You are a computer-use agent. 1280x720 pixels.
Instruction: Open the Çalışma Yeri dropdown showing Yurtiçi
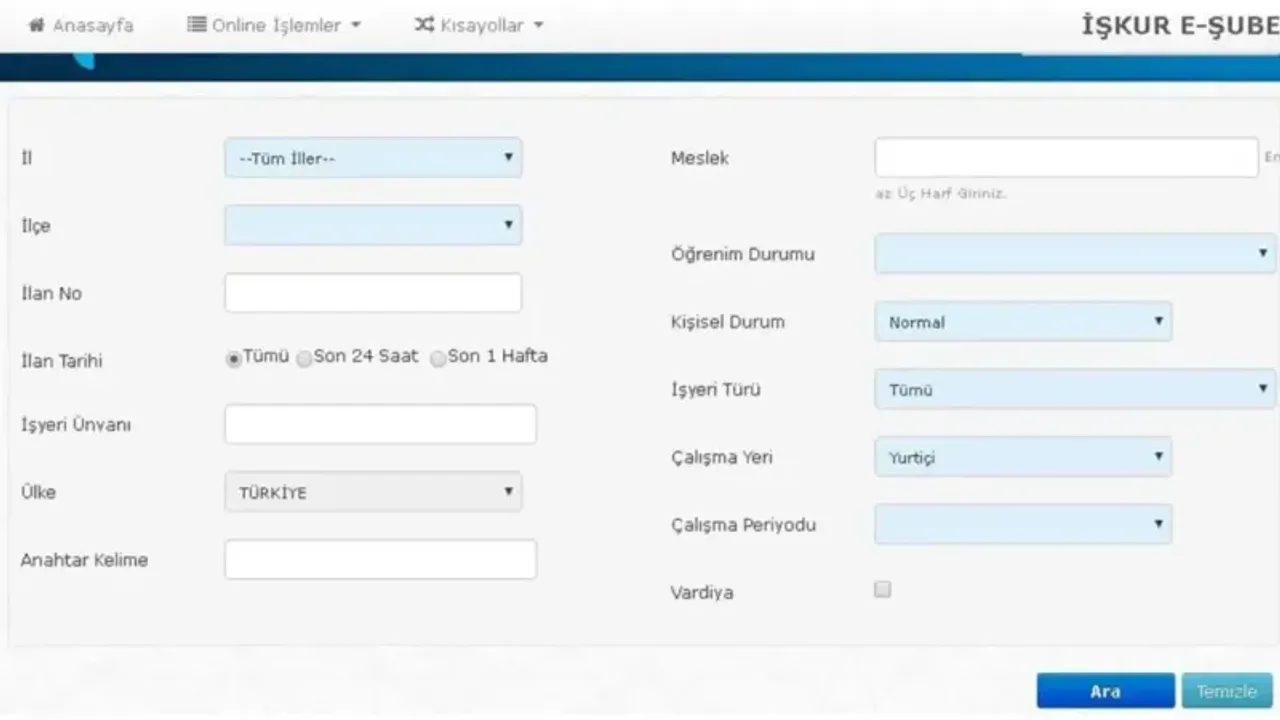pos(1023,457)
